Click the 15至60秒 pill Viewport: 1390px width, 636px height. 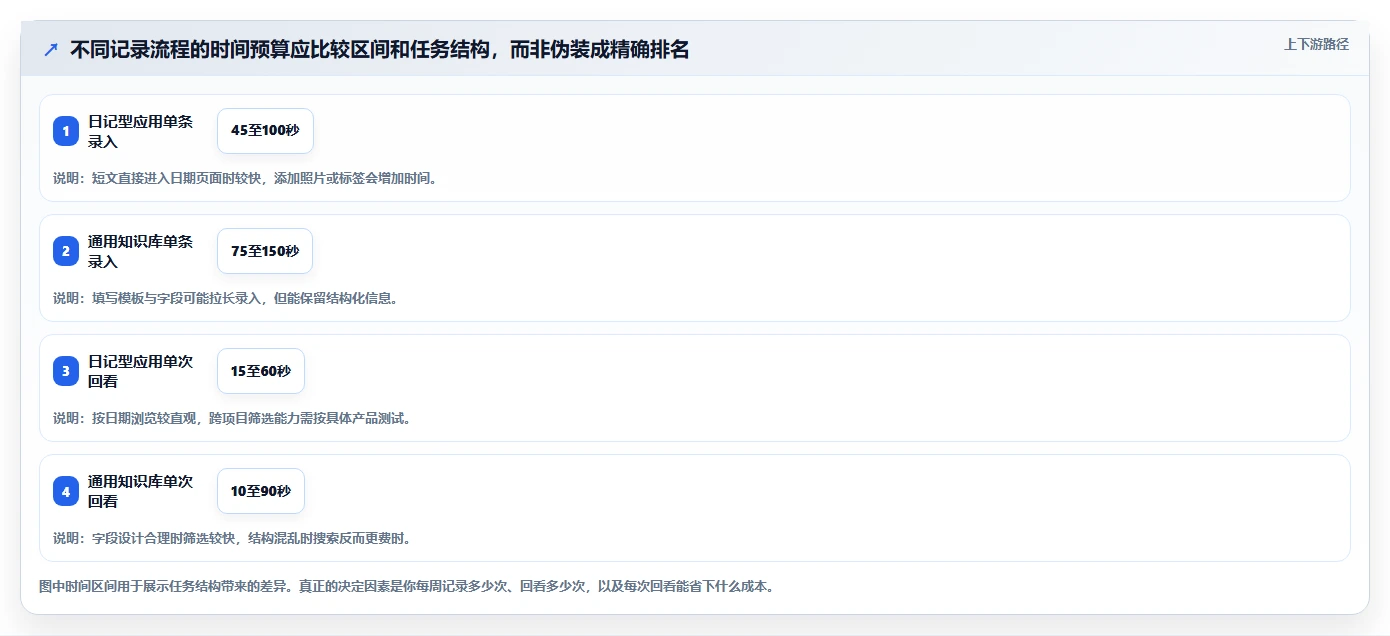(x=261, y=371)
